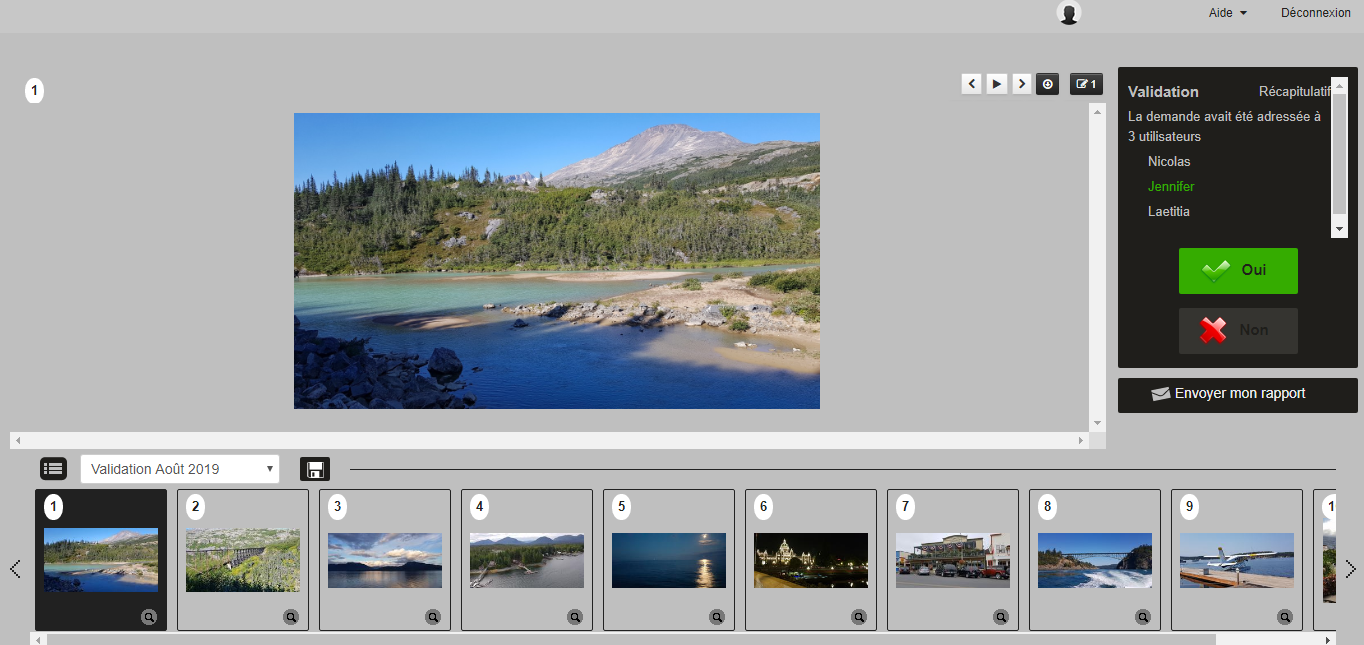The height and width of the screenshot is (645, 1364).
Task: Click the download icon in the viewer toolbar
Action: pos(1047,84)
